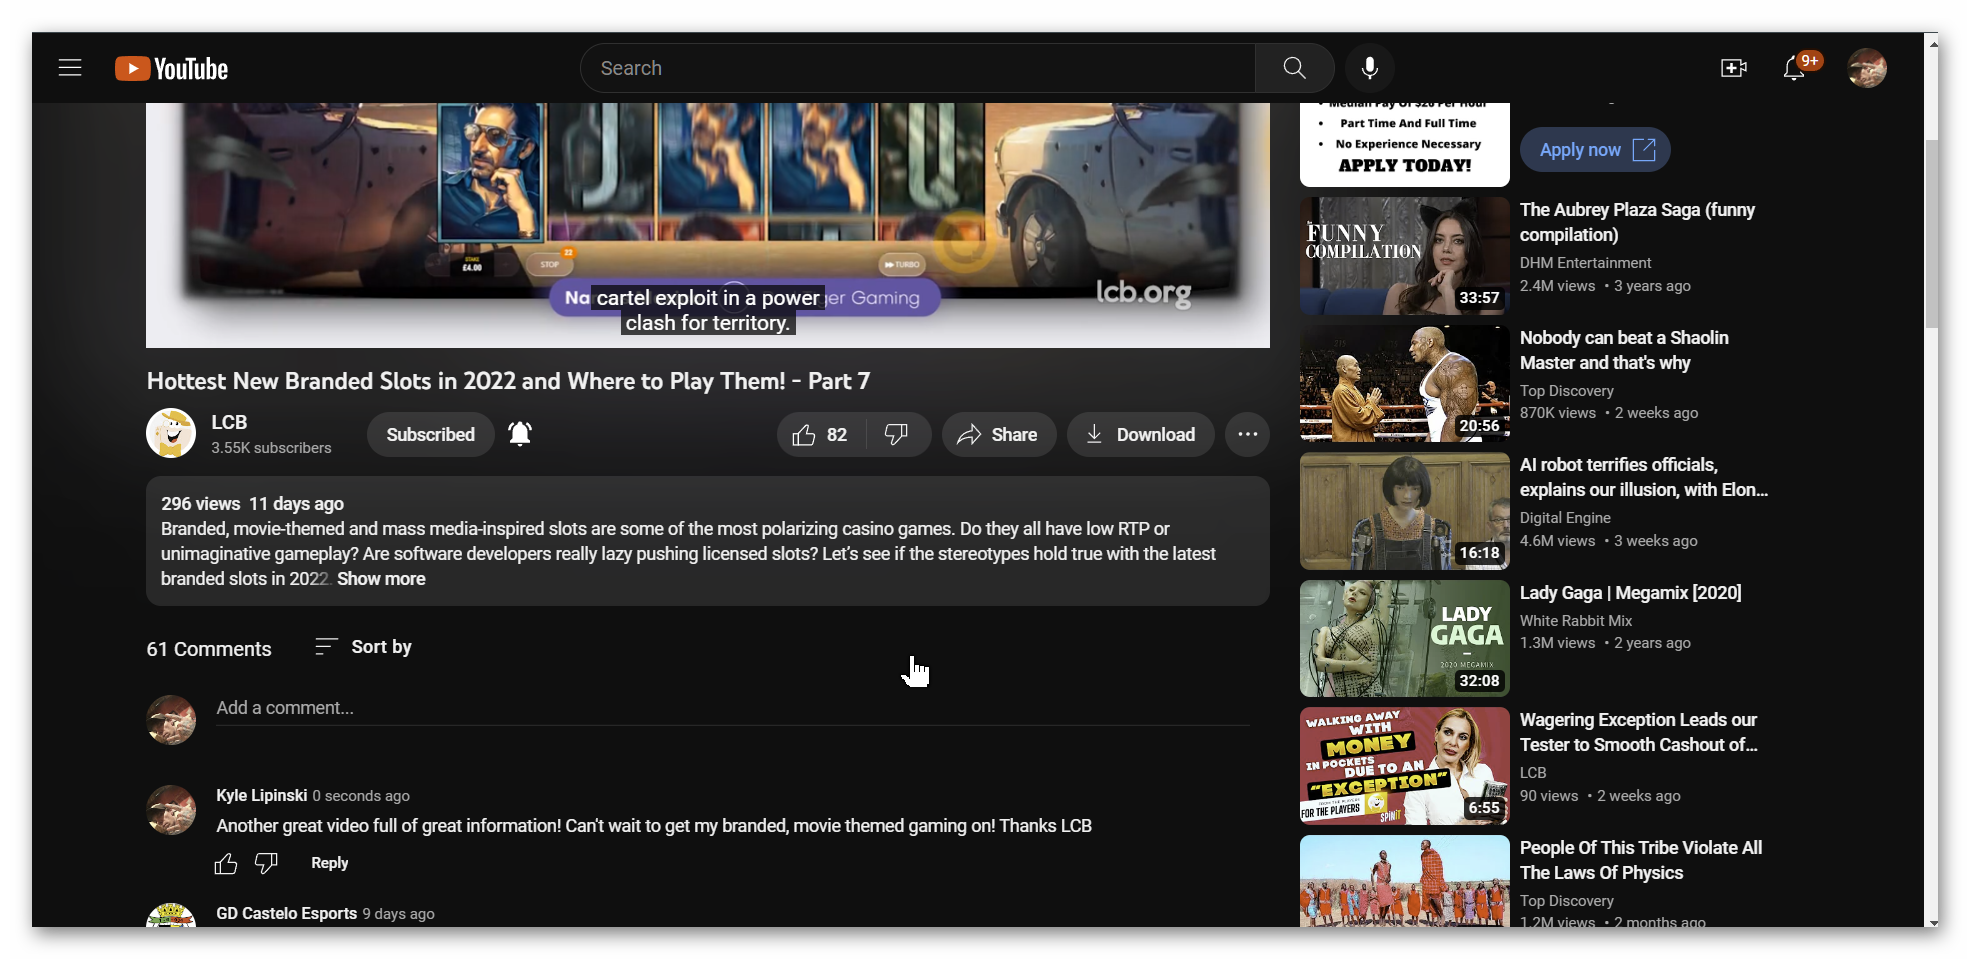
Task: Click the '61 Comments' count text
Action: 209,649
